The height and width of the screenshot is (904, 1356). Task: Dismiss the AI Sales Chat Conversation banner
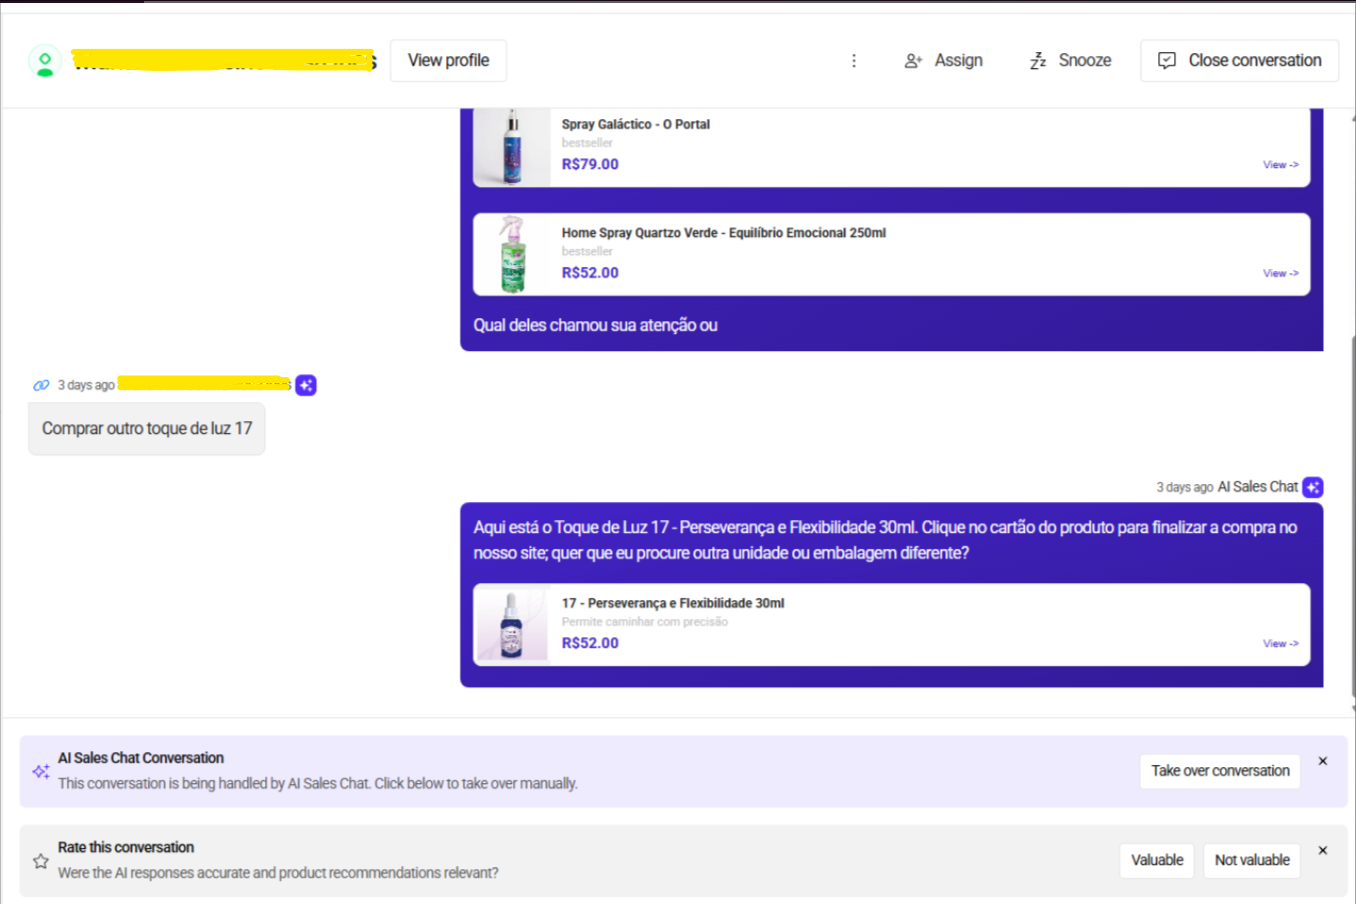pos(1323,761)
